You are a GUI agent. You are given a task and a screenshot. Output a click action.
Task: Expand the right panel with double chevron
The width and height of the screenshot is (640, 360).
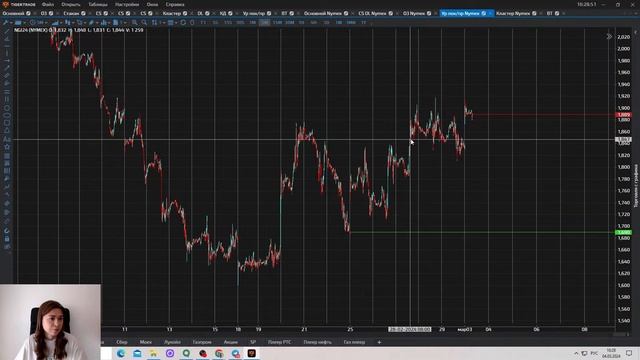[x=609, y=36]
